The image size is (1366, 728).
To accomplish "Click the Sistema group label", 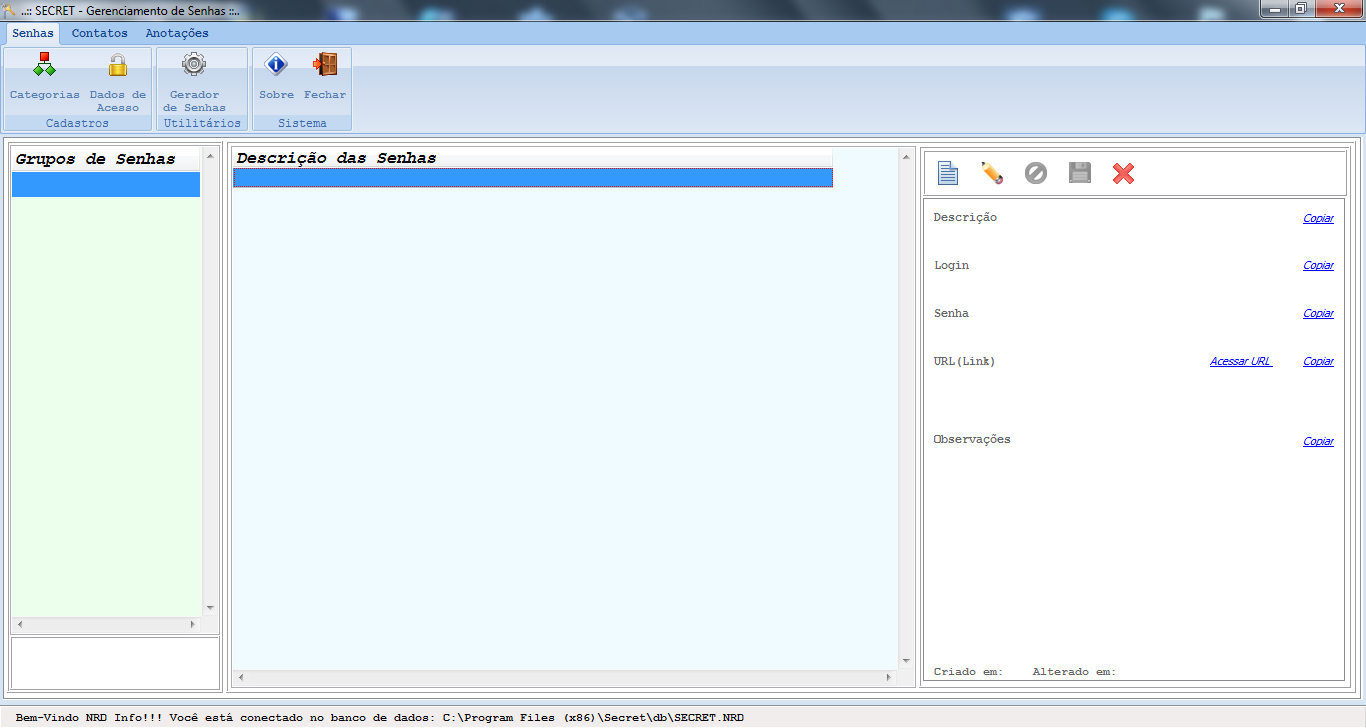I will (302, 123).
